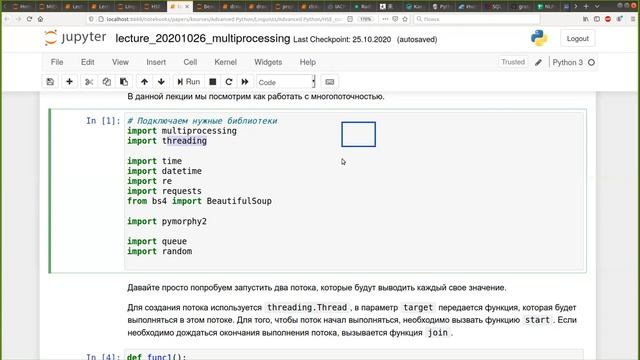Open a new browser tab
The width and height of the screenshot is (640, 360).
586,6
